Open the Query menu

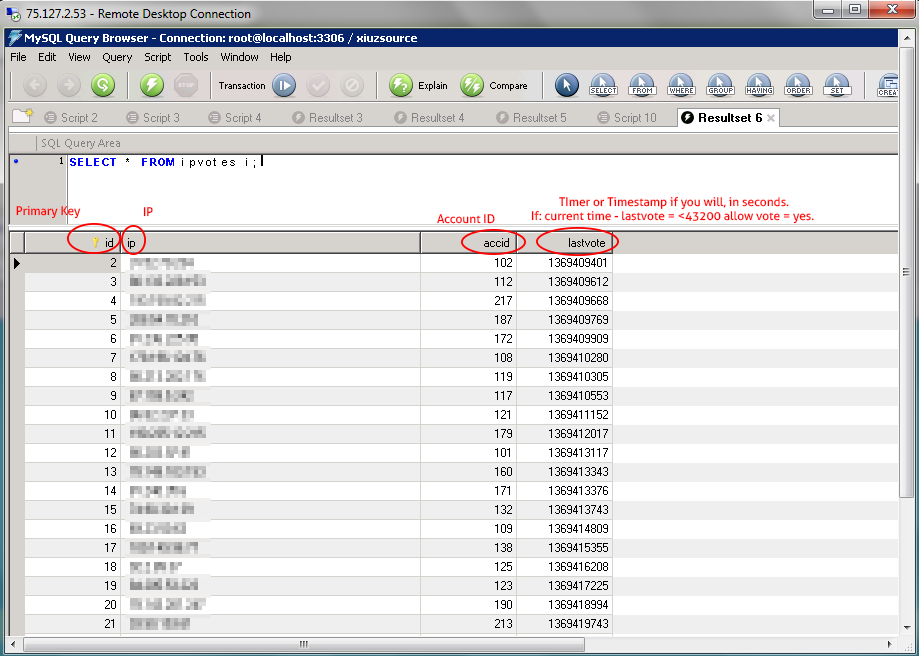(x=117, y=57)
